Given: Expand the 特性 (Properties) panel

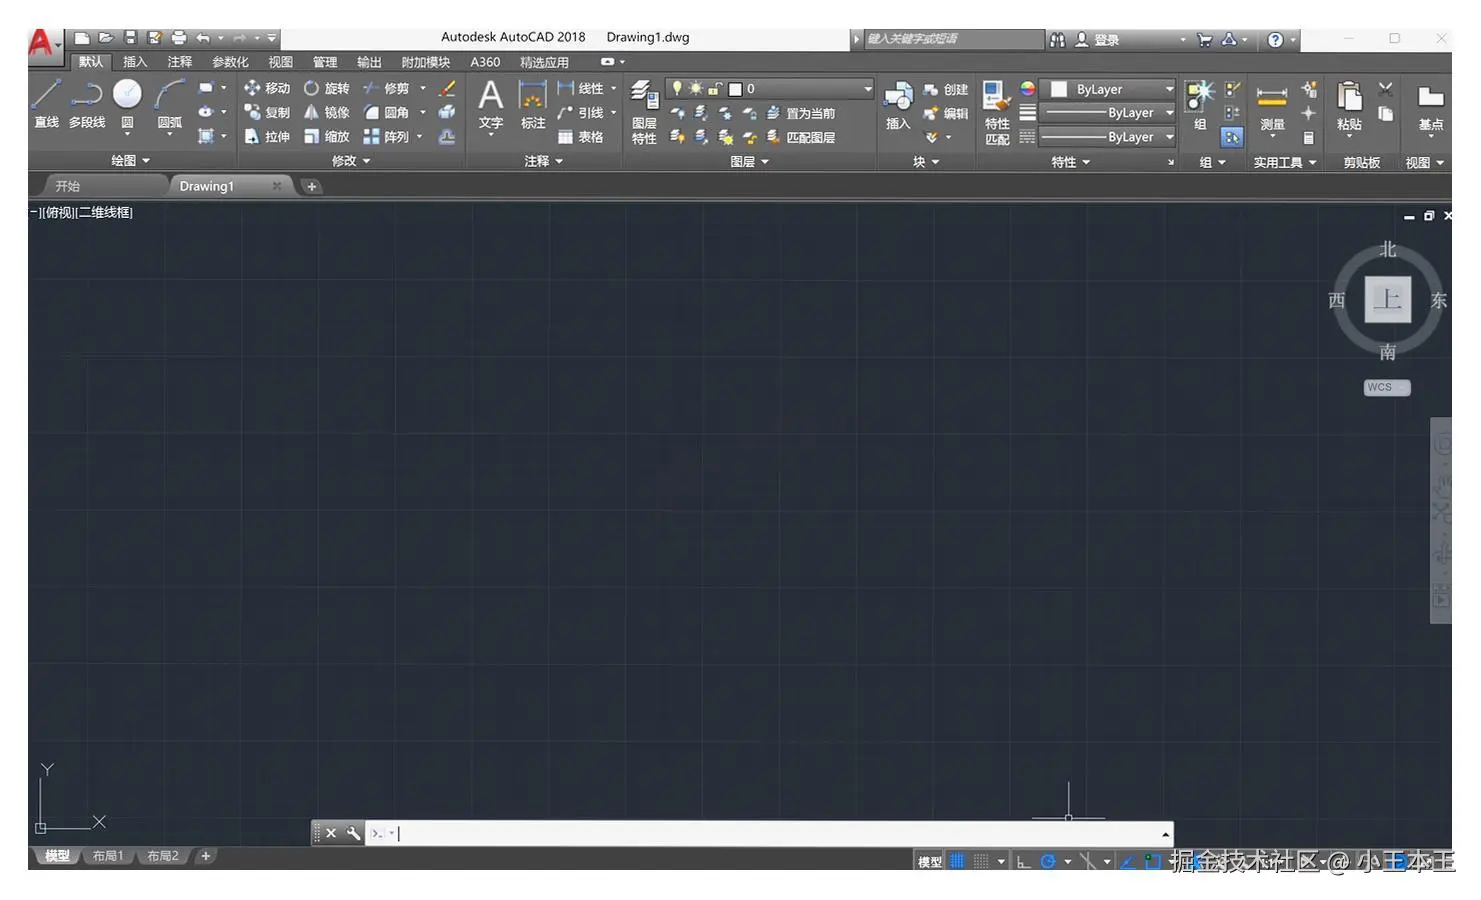Looking at the screenshot, I should pyautogui.click(x=1071, y=161).
